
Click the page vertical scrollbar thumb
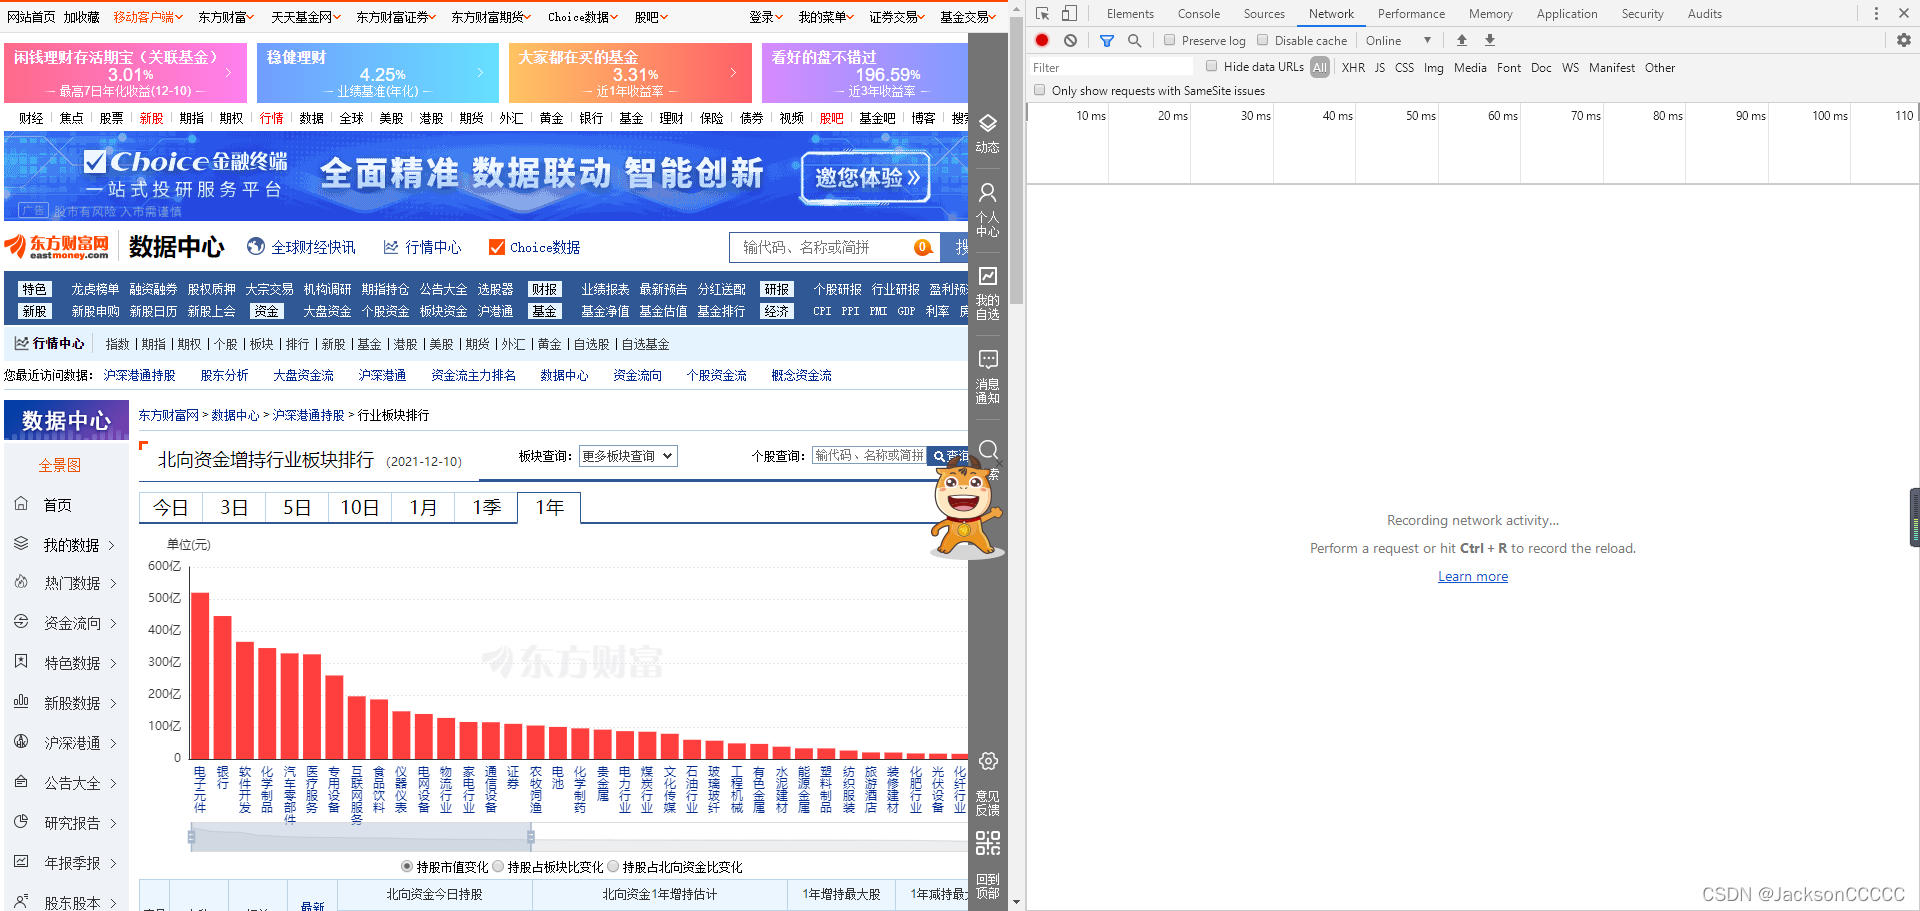pos(1016,160)
